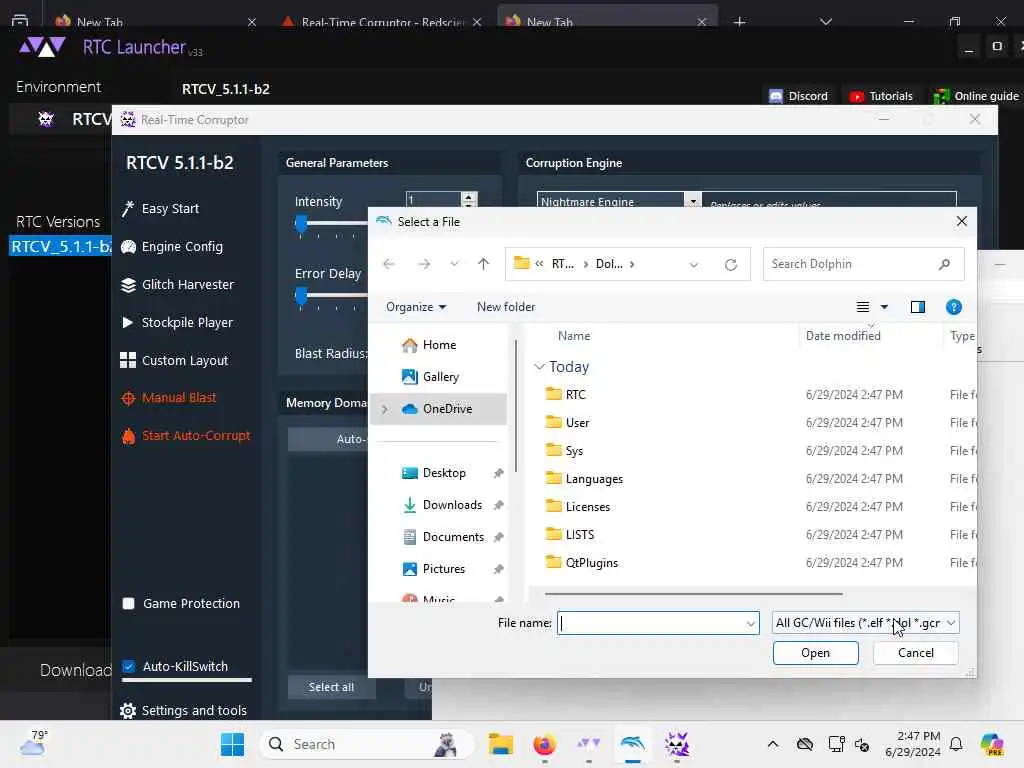Go forward in file dialog
Image resolution: width=1024 pixels, height=768 pixels.
[x=424, y=264]
